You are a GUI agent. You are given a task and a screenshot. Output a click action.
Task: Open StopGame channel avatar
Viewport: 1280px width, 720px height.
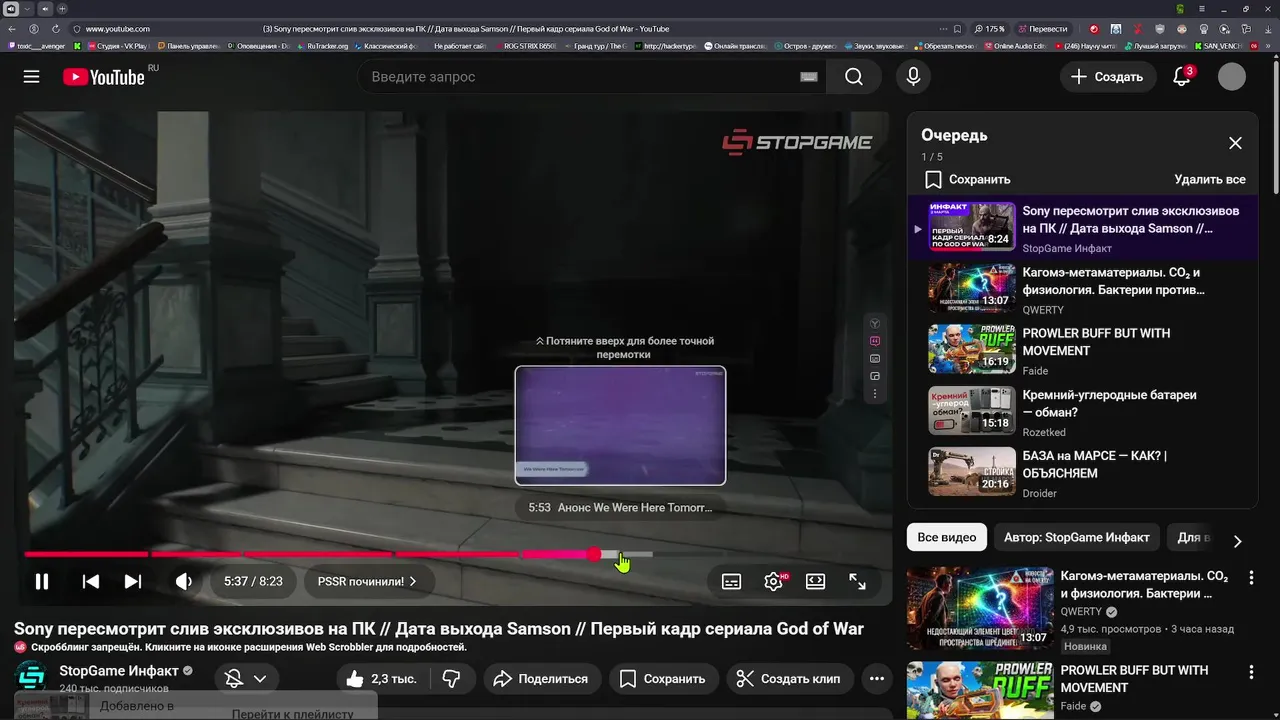click(x=31, y=677)
